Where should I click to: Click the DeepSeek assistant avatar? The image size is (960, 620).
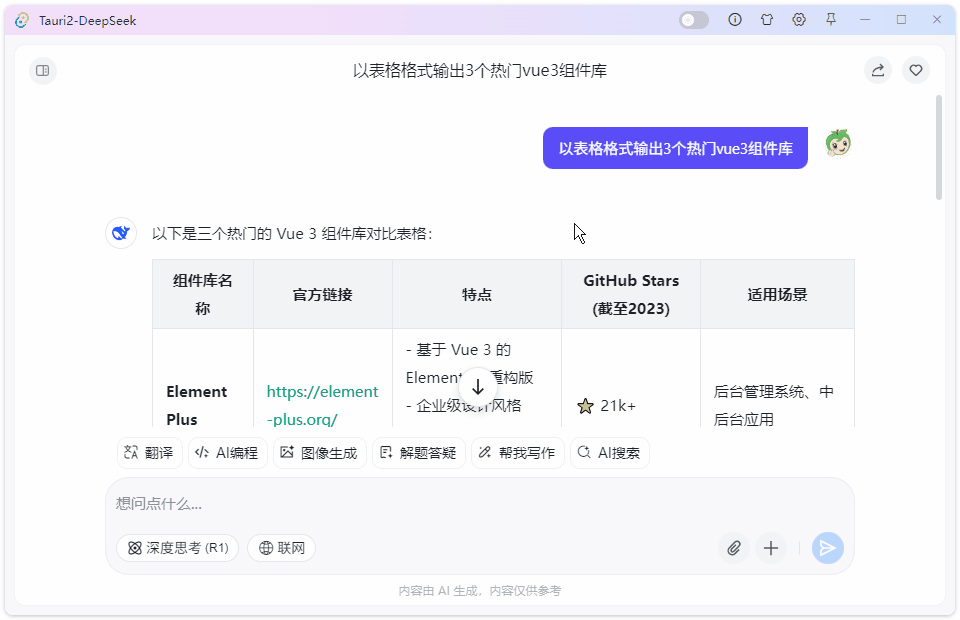121,233
